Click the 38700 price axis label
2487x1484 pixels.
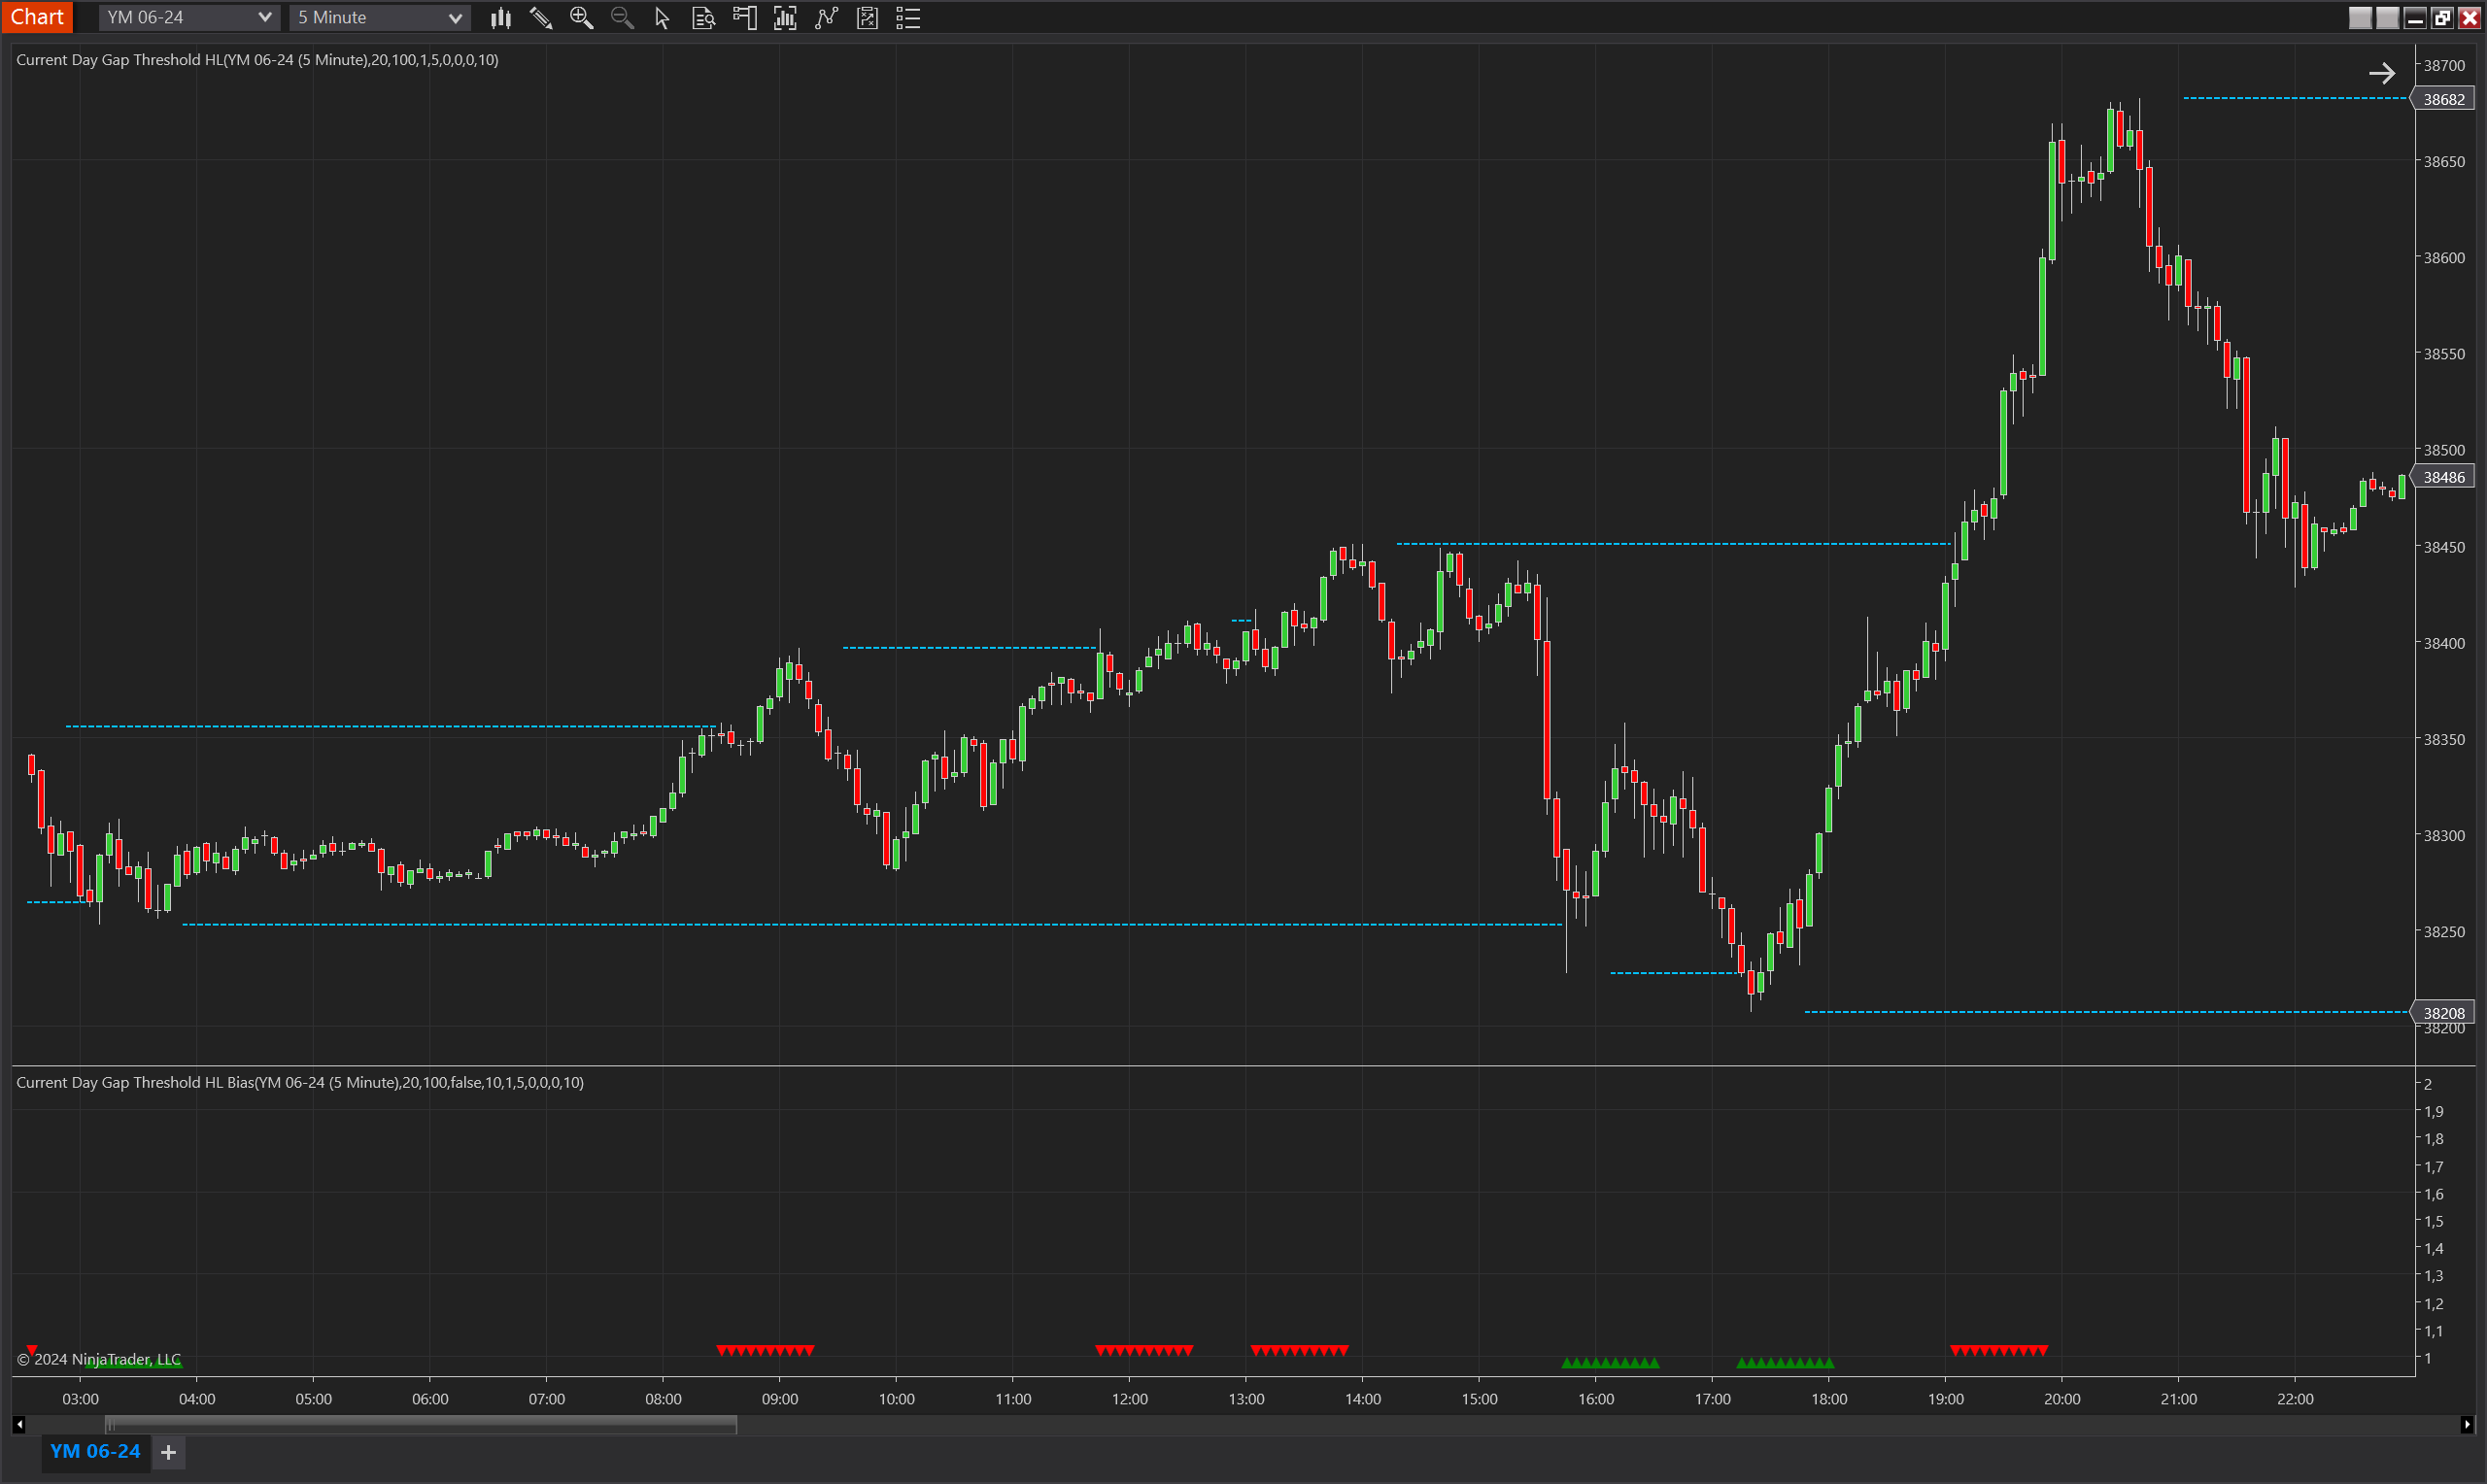(2444, 65)
